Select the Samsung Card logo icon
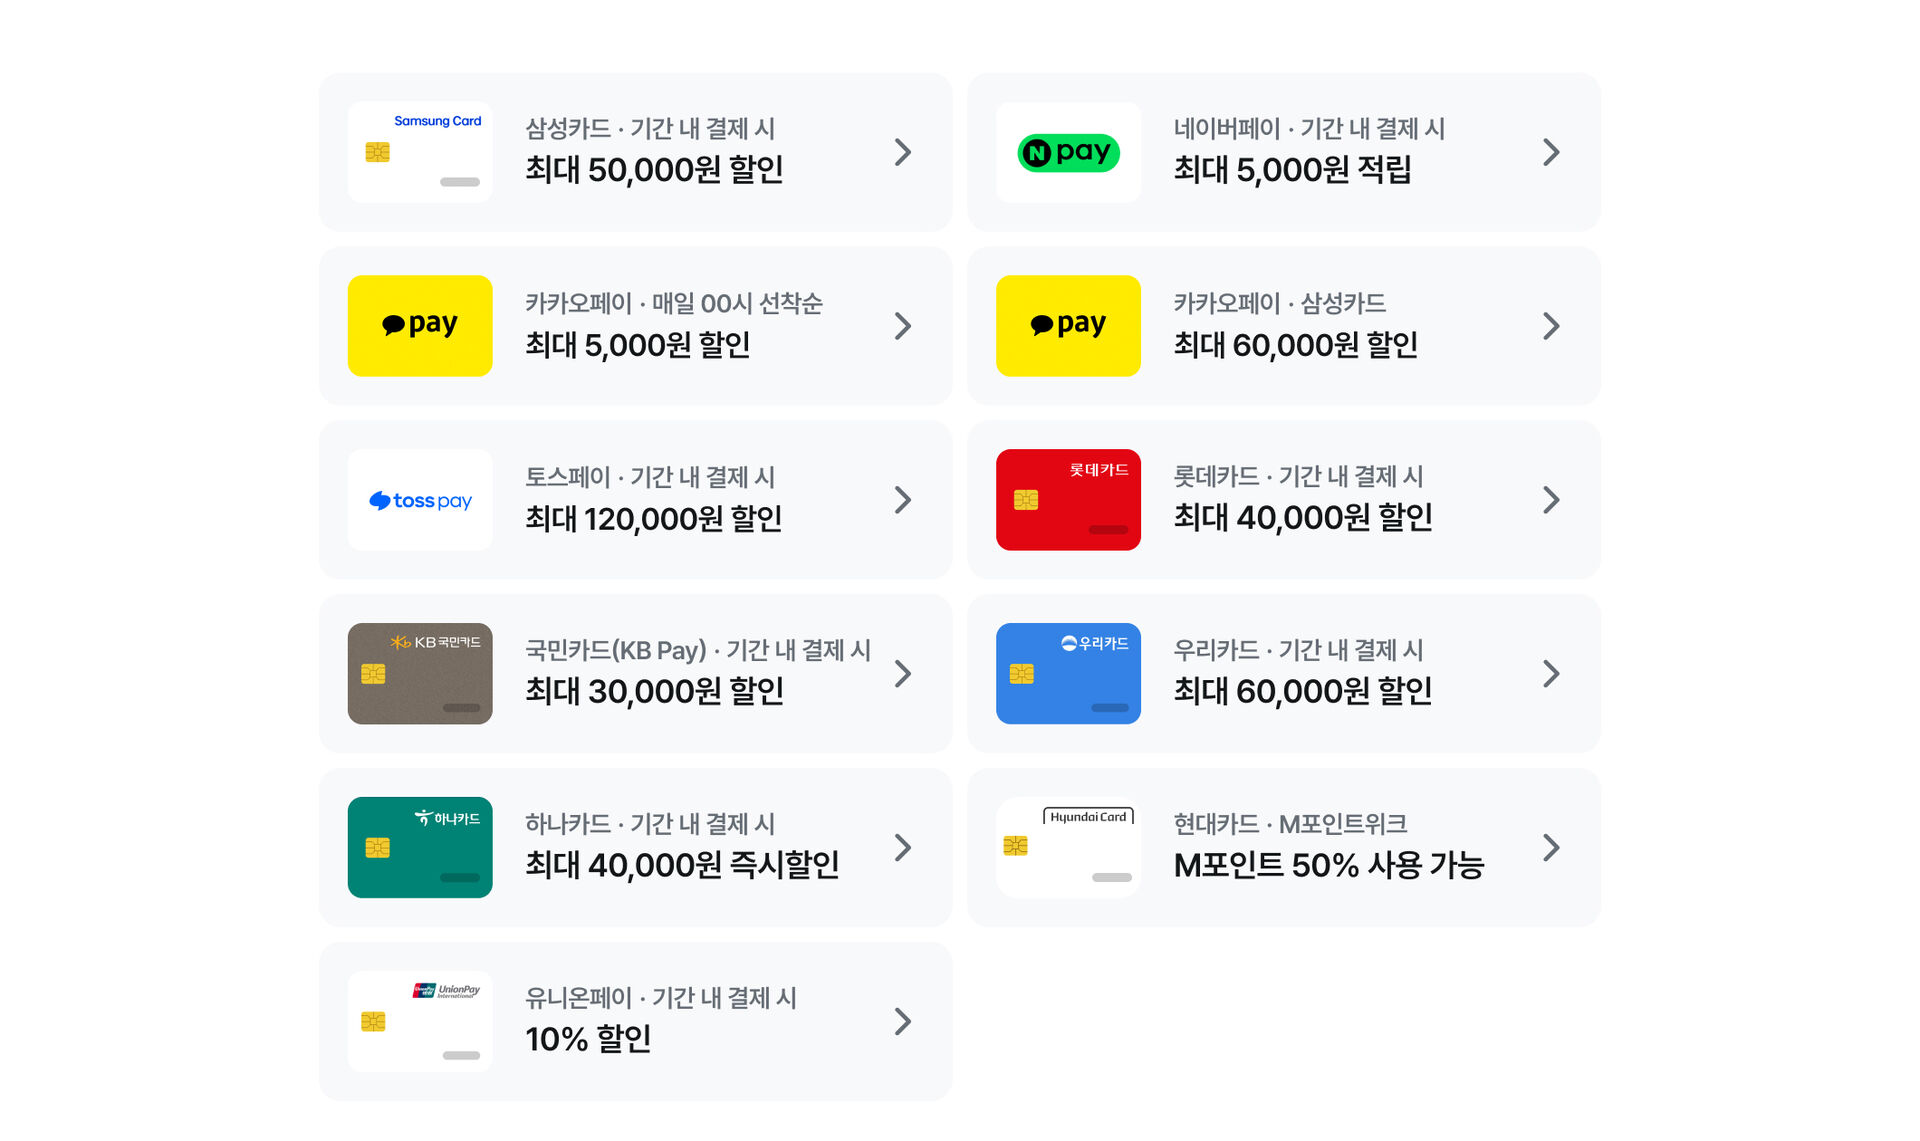 click(419, 152)
